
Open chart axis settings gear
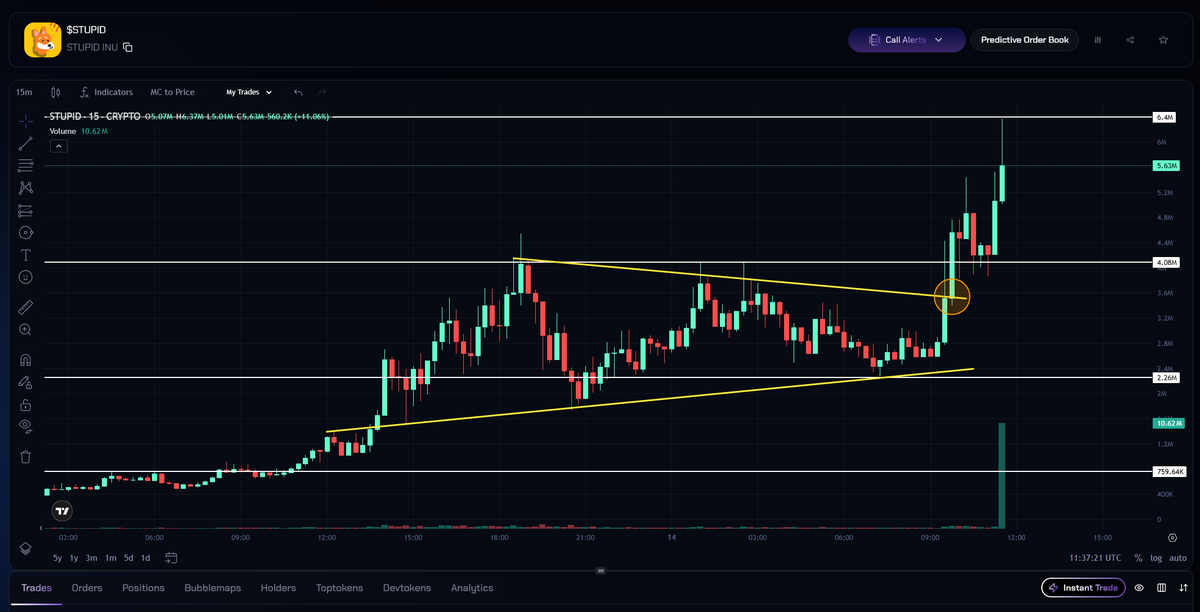[1172, 537]
